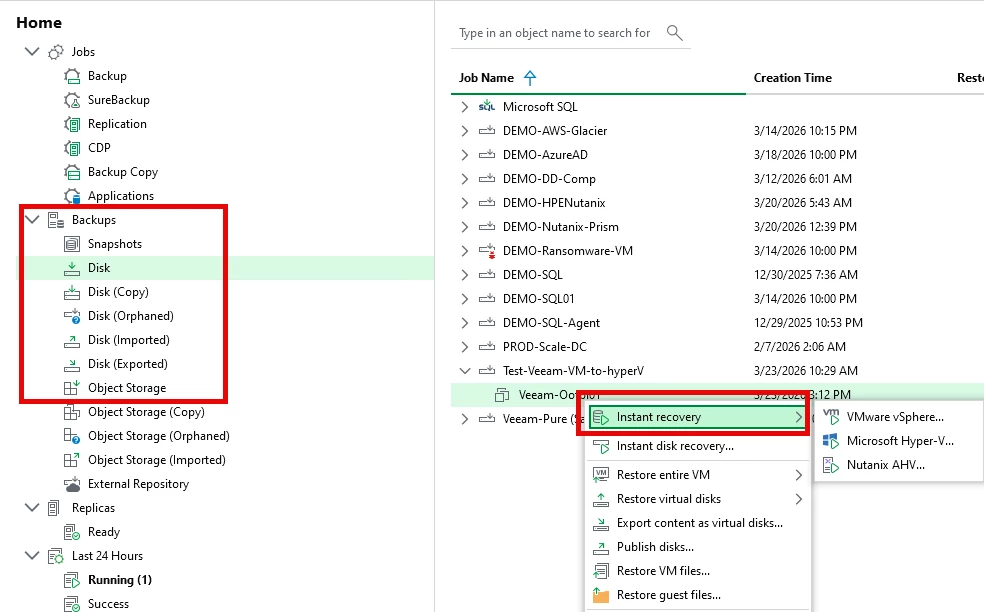
Task: Open Restore entire VM submenu
Action: pos(697,475)
